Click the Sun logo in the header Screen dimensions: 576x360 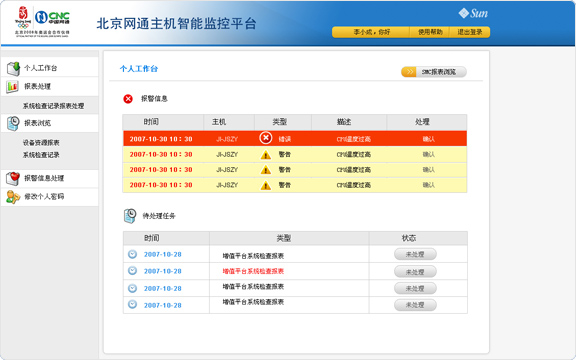click(473, 14)
